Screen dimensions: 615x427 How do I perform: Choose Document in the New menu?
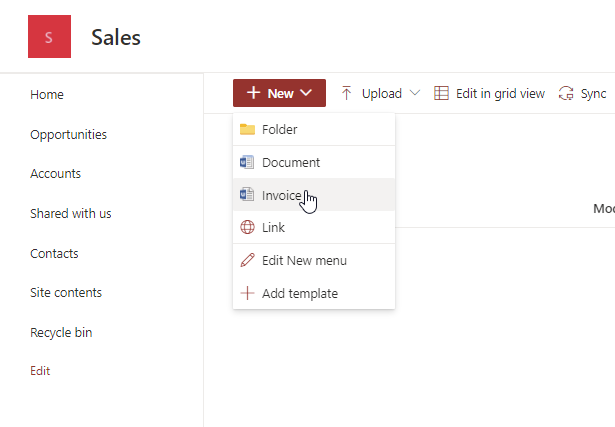[x=290, y=162]
